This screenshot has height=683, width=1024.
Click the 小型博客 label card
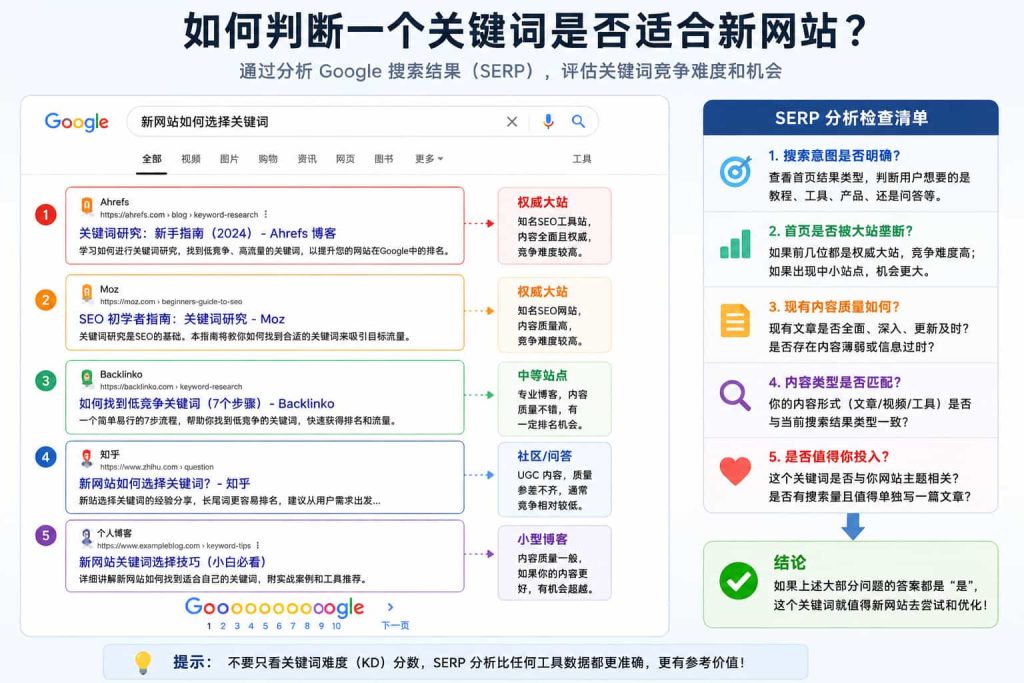554,562
